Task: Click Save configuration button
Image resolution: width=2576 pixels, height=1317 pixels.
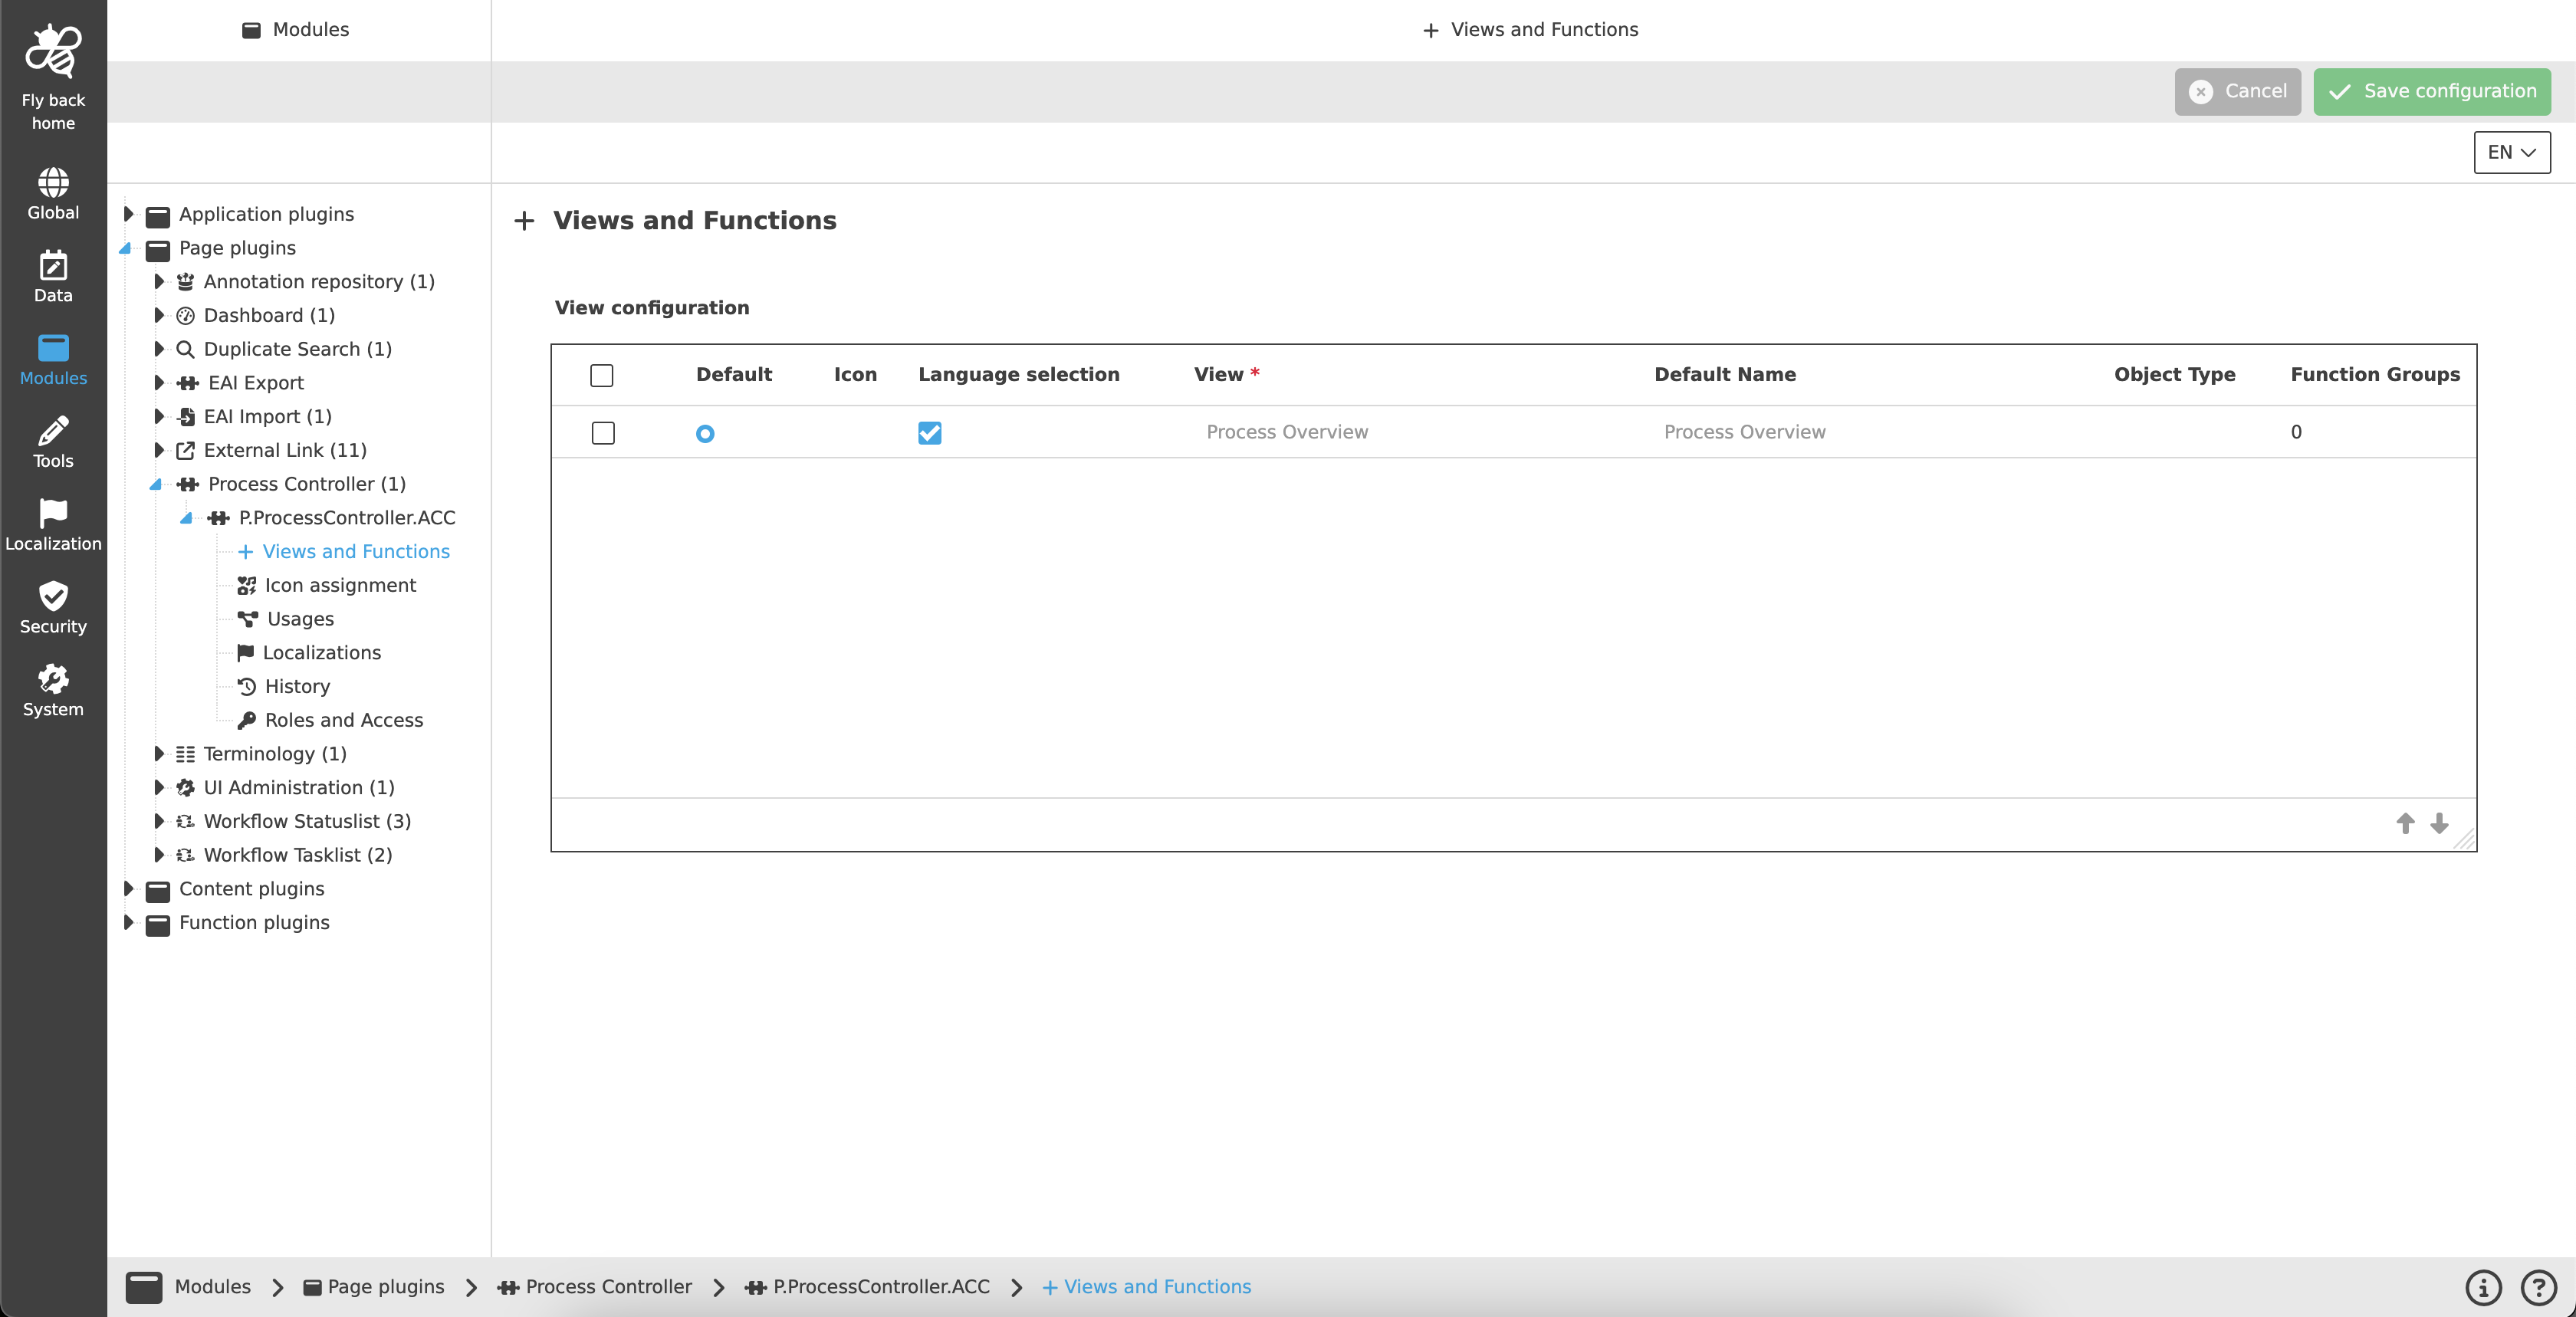Action: (x=2431, y=91)
